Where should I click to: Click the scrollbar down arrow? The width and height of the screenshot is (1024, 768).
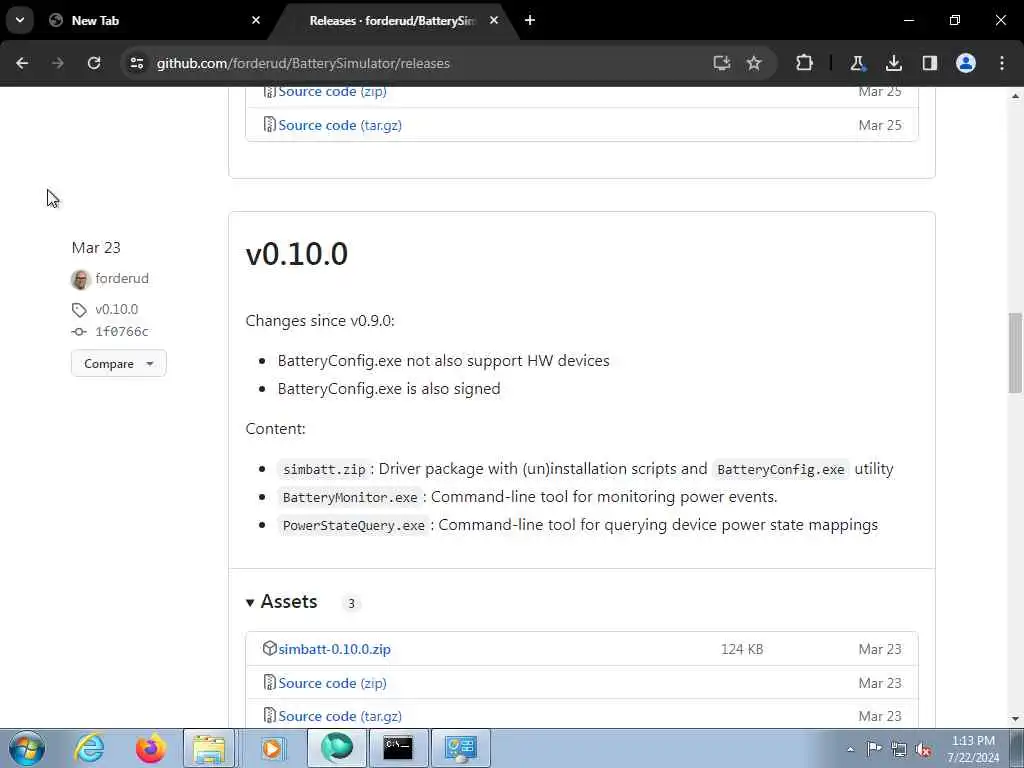[1015, 719]
